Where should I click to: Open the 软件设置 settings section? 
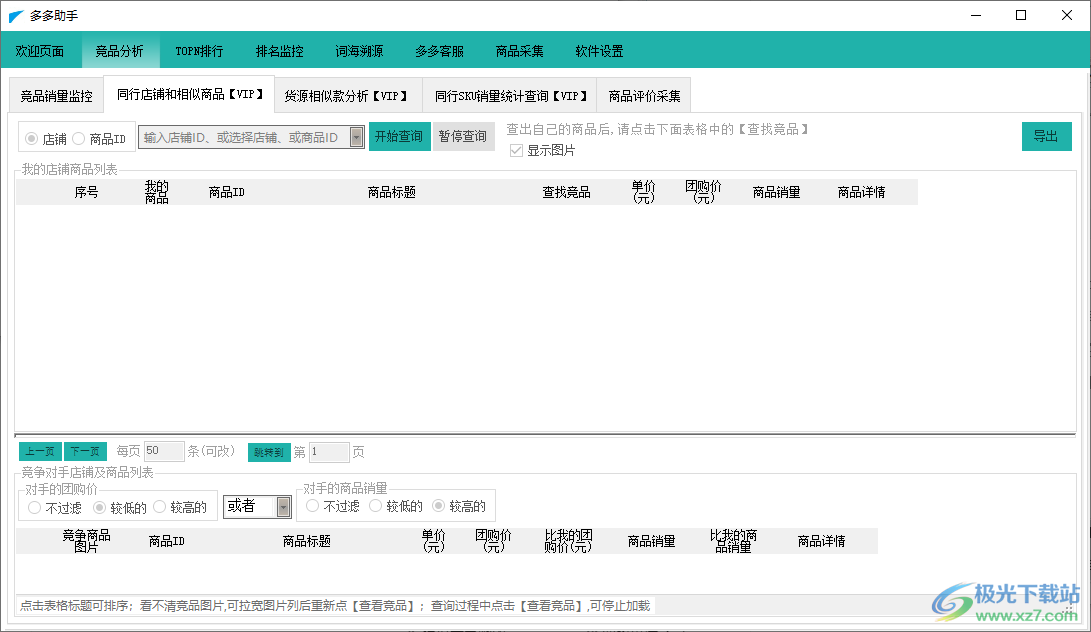point(599,50)
